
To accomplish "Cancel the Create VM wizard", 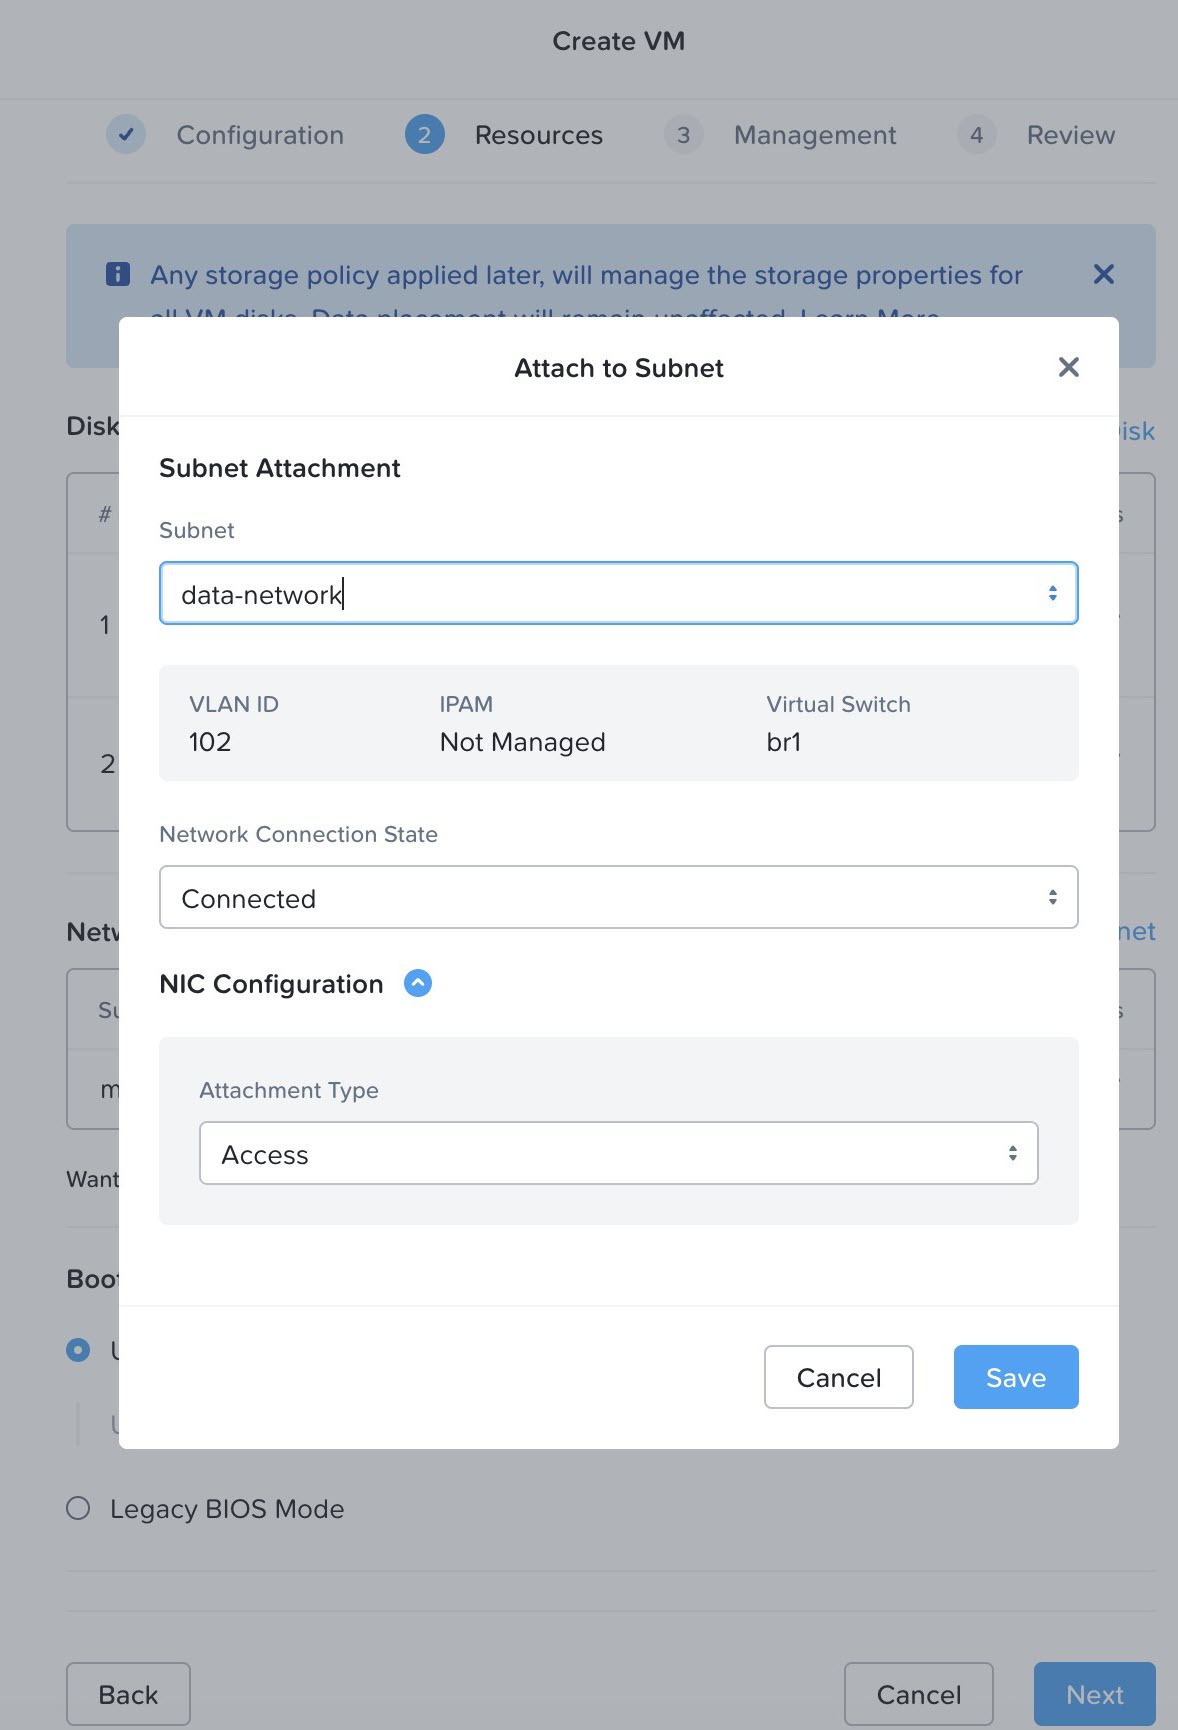I will click(x=918, y=1694).
